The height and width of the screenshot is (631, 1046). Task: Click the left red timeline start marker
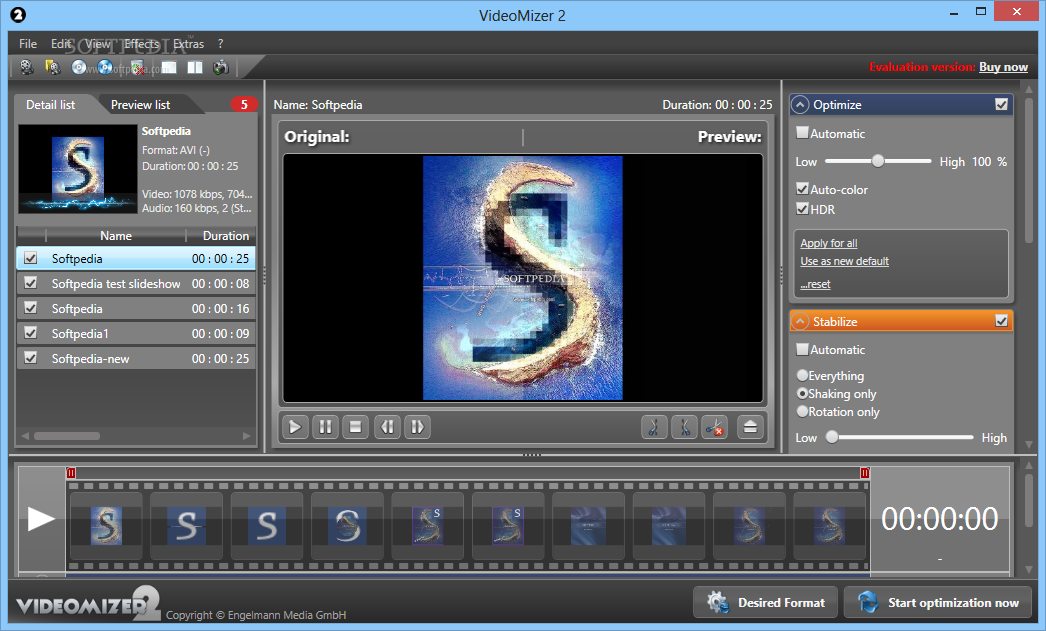pyautogui.click(x=71, y=473)
